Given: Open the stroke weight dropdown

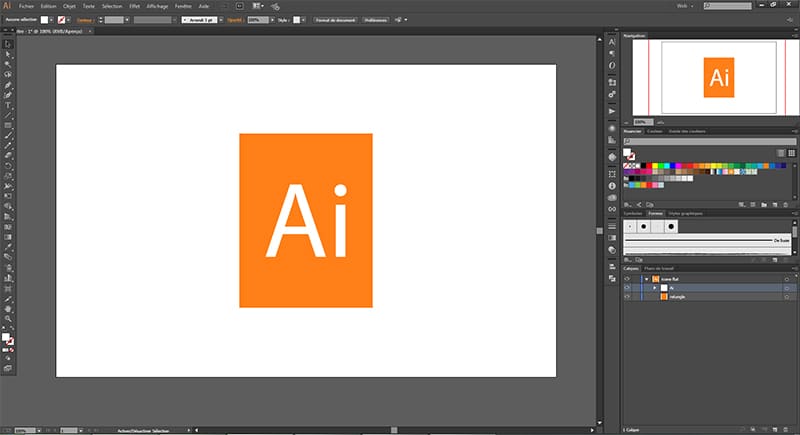Looking at the screenshot, I should (127, 20).
